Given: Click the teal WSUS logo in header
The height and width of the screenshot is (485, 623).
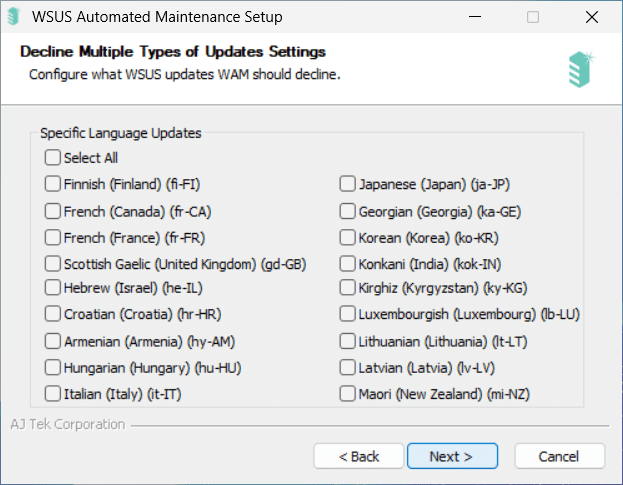Looking at the screenshot, I should pyautogui.click(x=581, y=69).
